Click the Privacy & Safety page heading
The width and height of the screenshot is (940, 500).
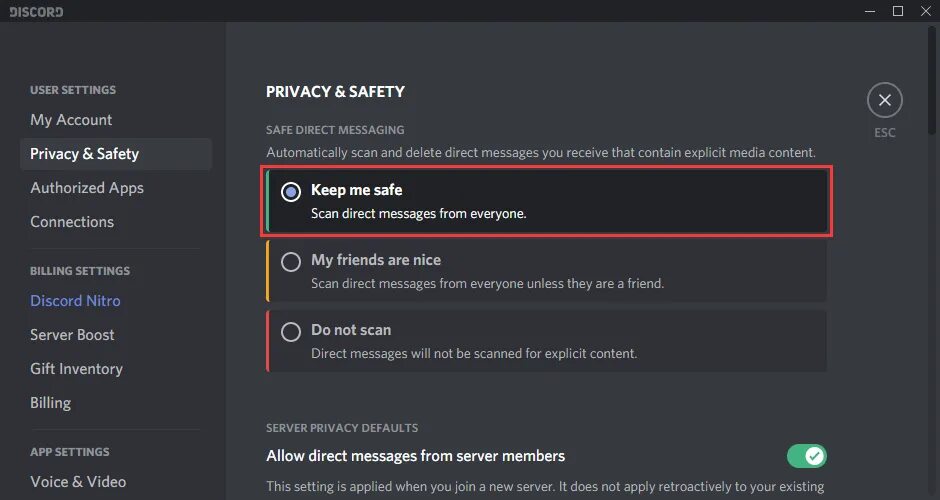(335, 91)
